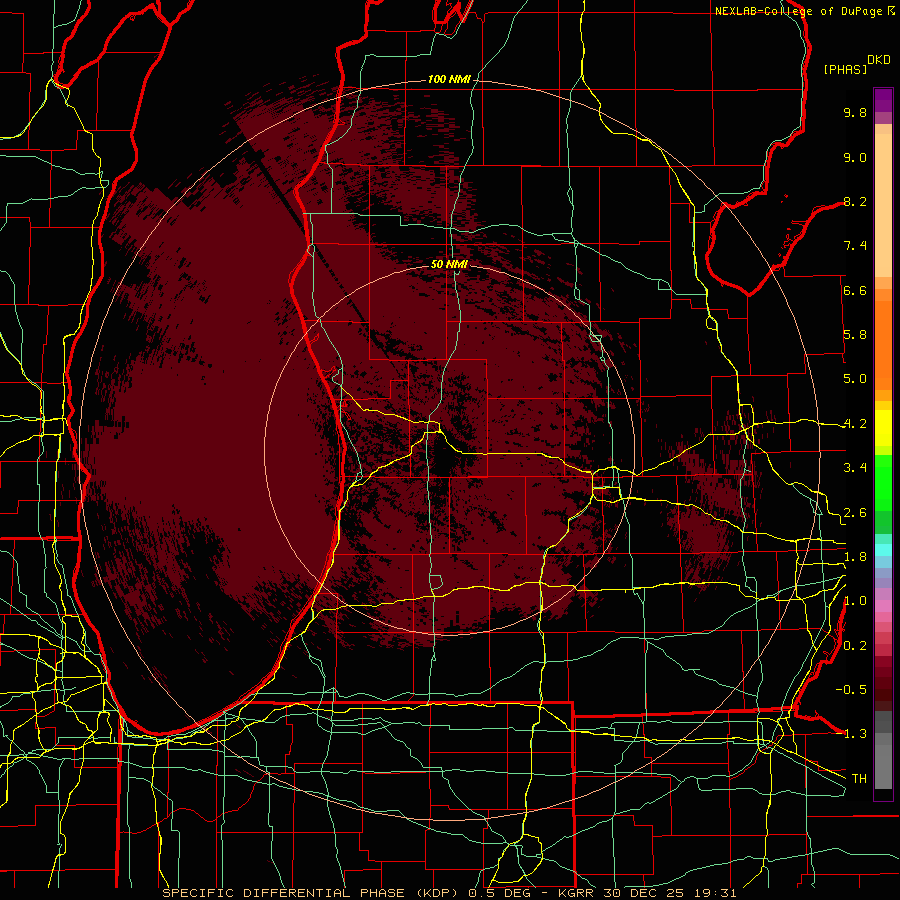Click the 3.4 legend value
900x900 pixels.
pyautogui.click(x=855, y=468)
